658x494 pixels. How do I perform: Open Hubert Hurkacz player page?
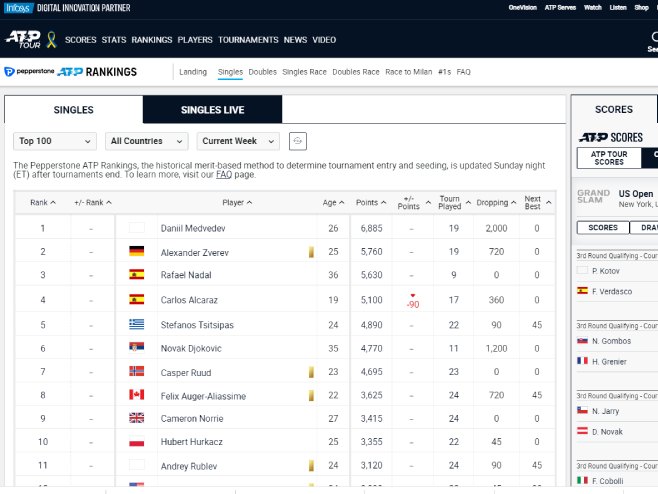(x=191, y=442)
